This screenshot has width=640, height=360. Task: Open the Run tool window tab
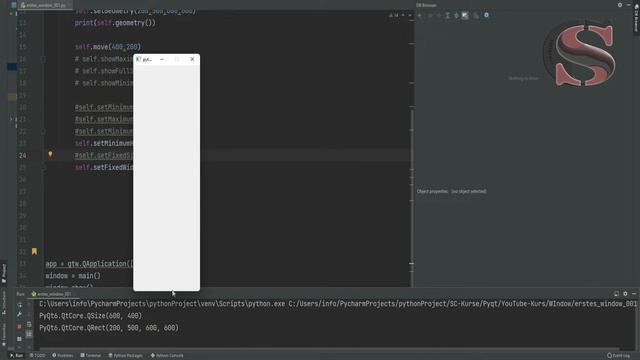point(17,356)
